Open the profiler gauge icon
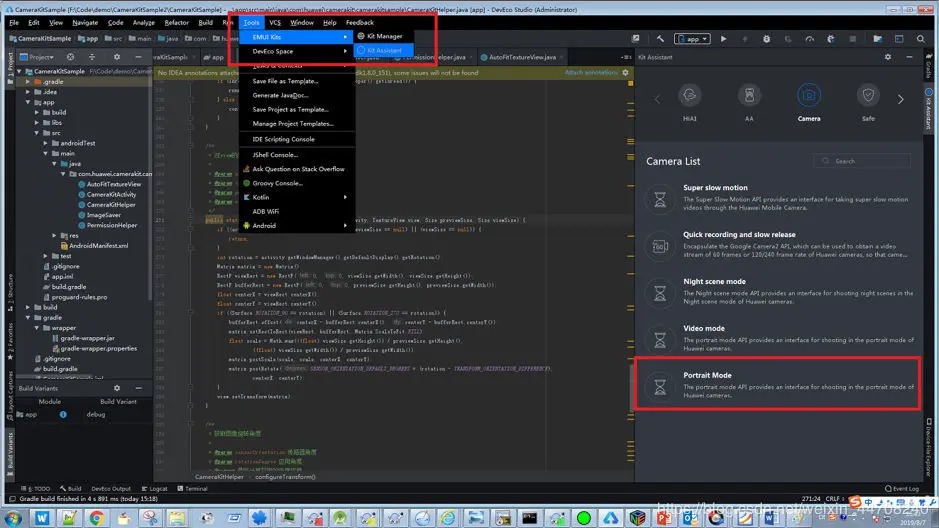Image resolution: width=939 pixels, height=528 pixels. 809,39
